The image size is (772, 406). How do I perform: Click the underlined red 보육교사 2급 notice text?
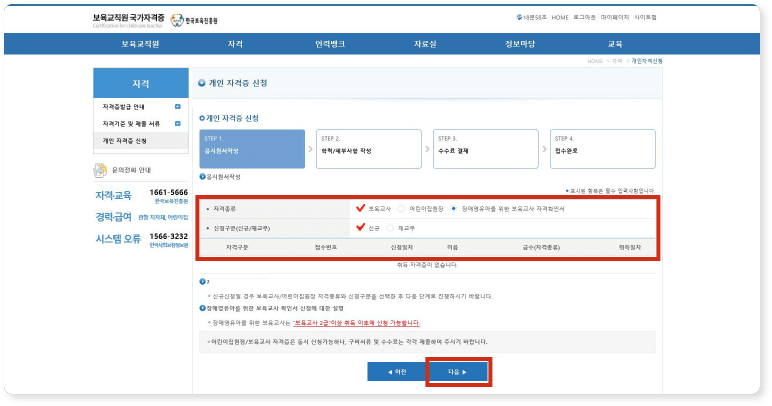(x=356, y=323)
